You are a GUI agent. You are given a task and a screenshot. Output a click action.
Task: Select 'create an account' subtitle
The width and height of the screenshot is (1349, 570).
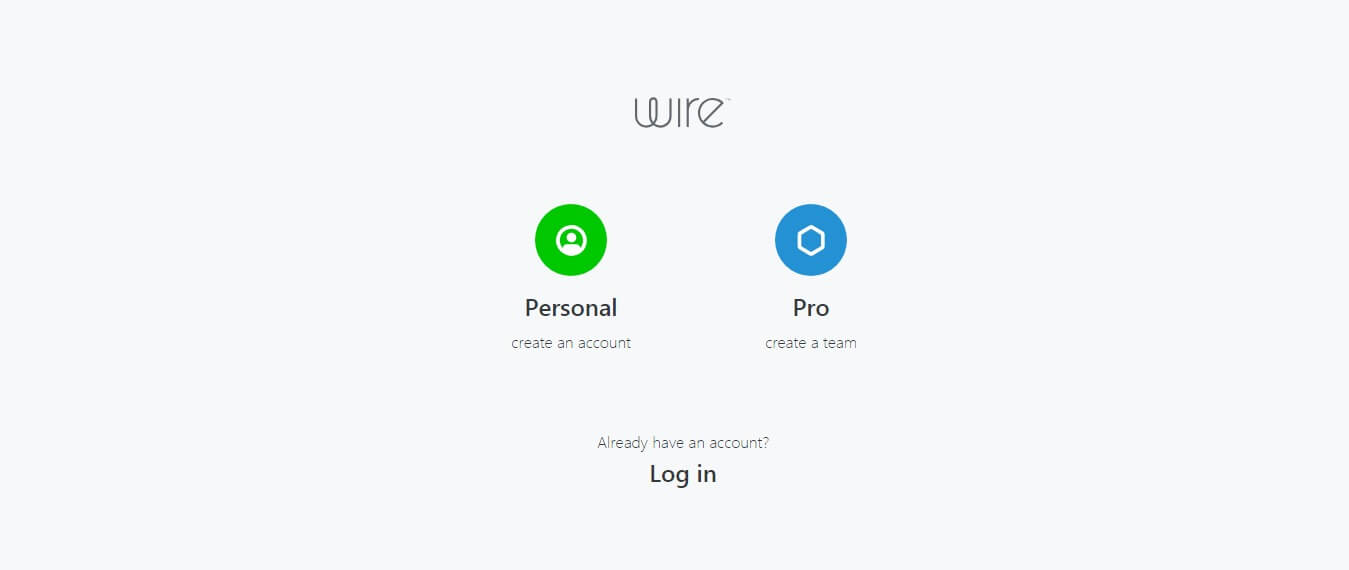(571, 343)
